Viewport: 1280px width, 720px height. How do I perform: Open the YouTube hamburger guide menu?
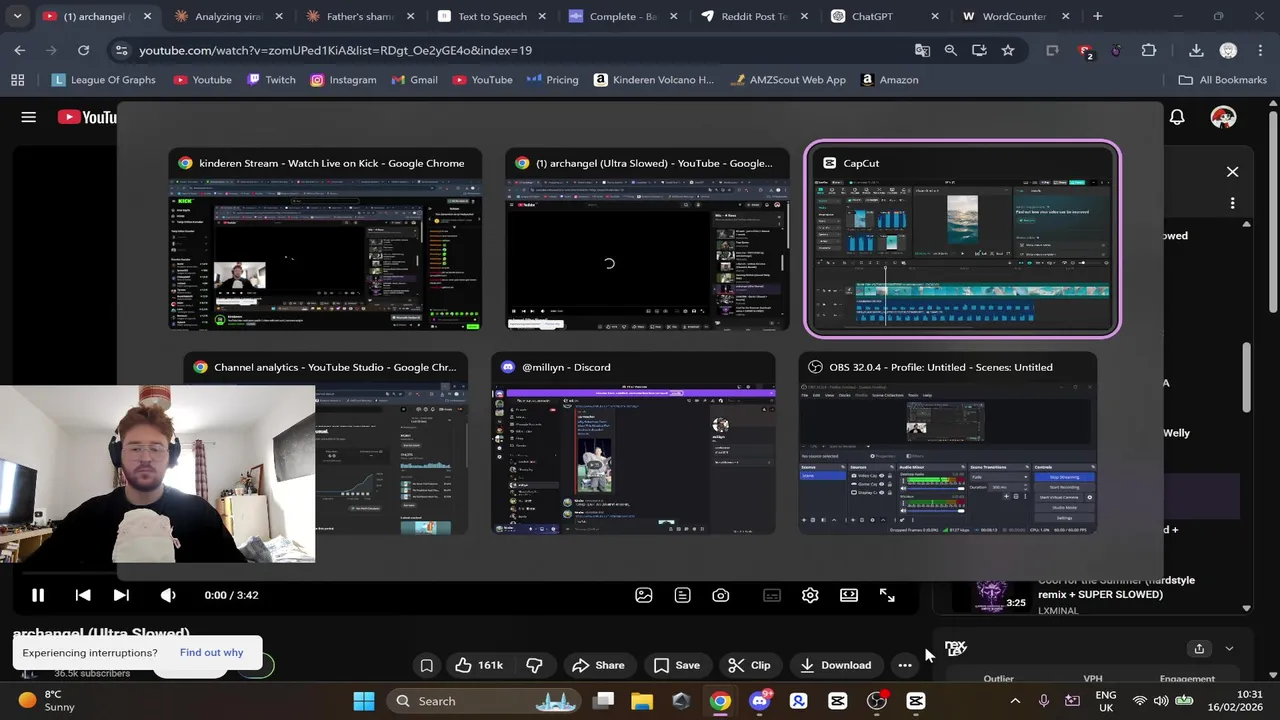coord(29,117)
